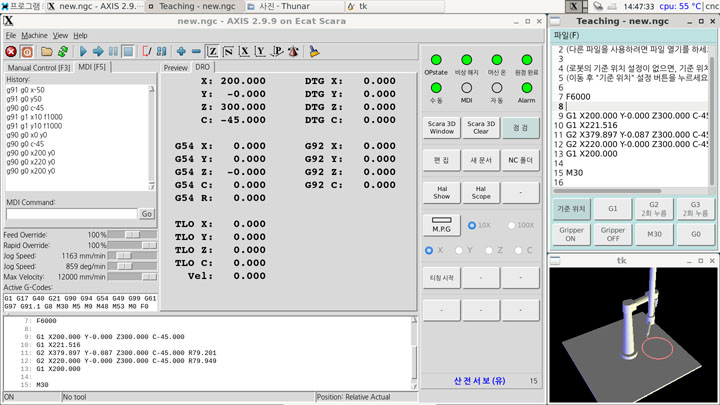Insert M30 using the Teaching button
The width and height of the screenshot is (720, 405).
click(x=654, y=234)
